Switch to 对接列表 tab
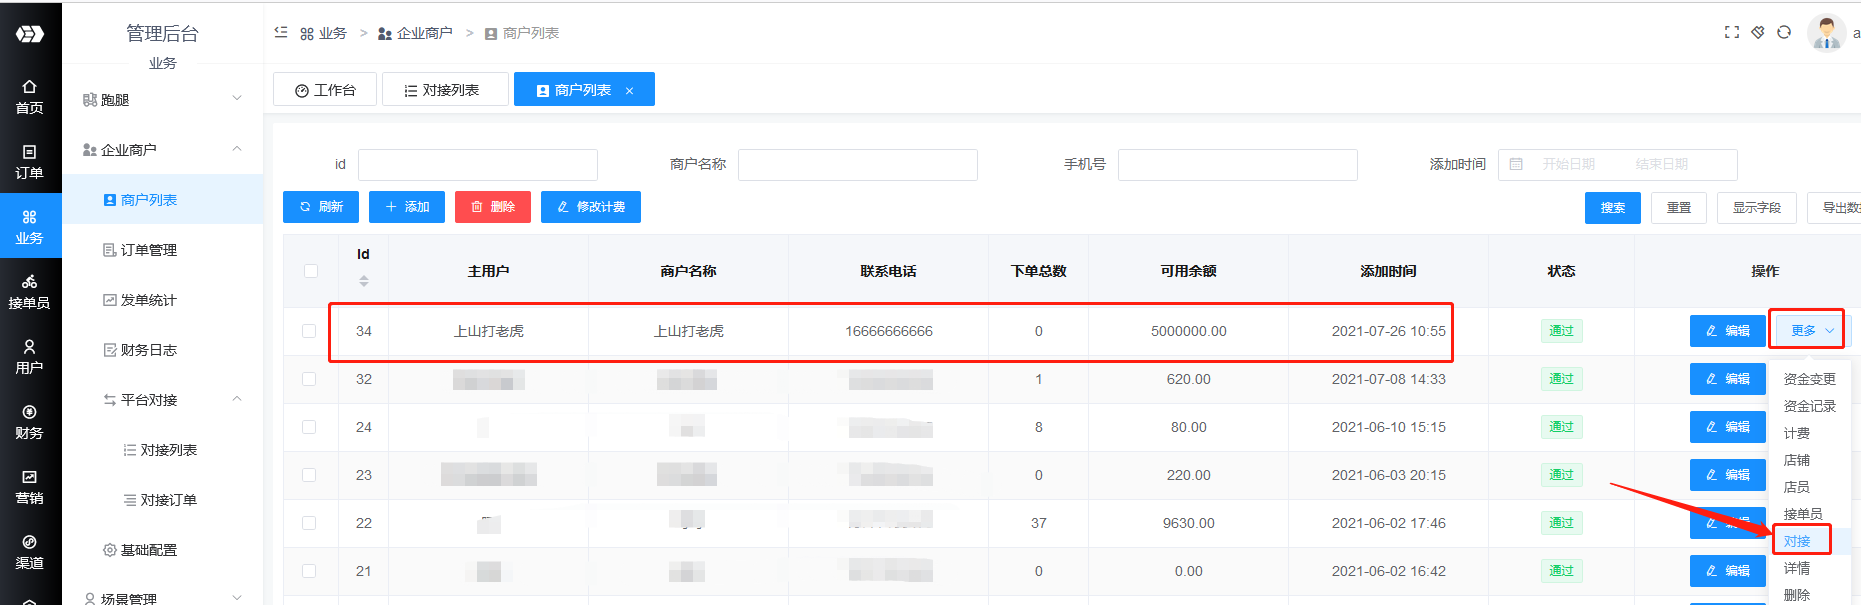1861x605 pixels. point(445,89)
